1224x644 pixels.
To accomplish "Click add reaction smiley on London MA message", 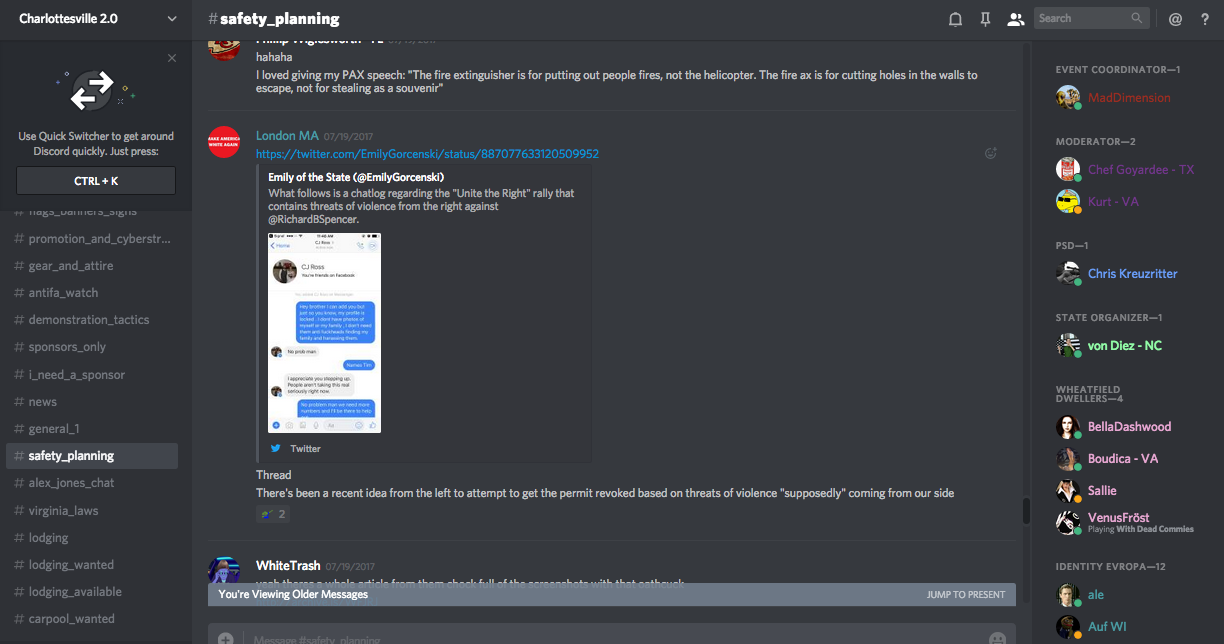I will [x=991, y=153].
